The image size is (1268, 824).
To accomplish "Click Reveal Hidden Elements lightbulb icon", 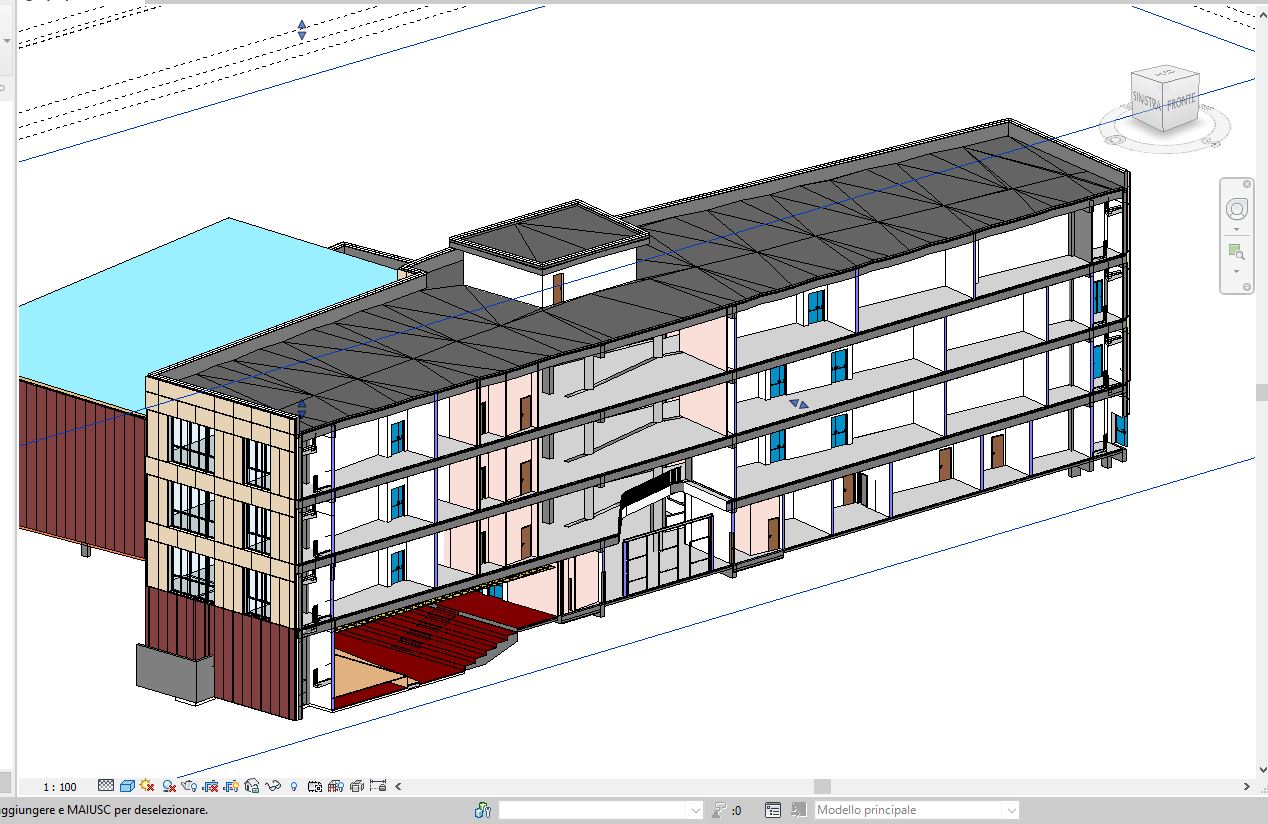I will [x=294, y=787].
